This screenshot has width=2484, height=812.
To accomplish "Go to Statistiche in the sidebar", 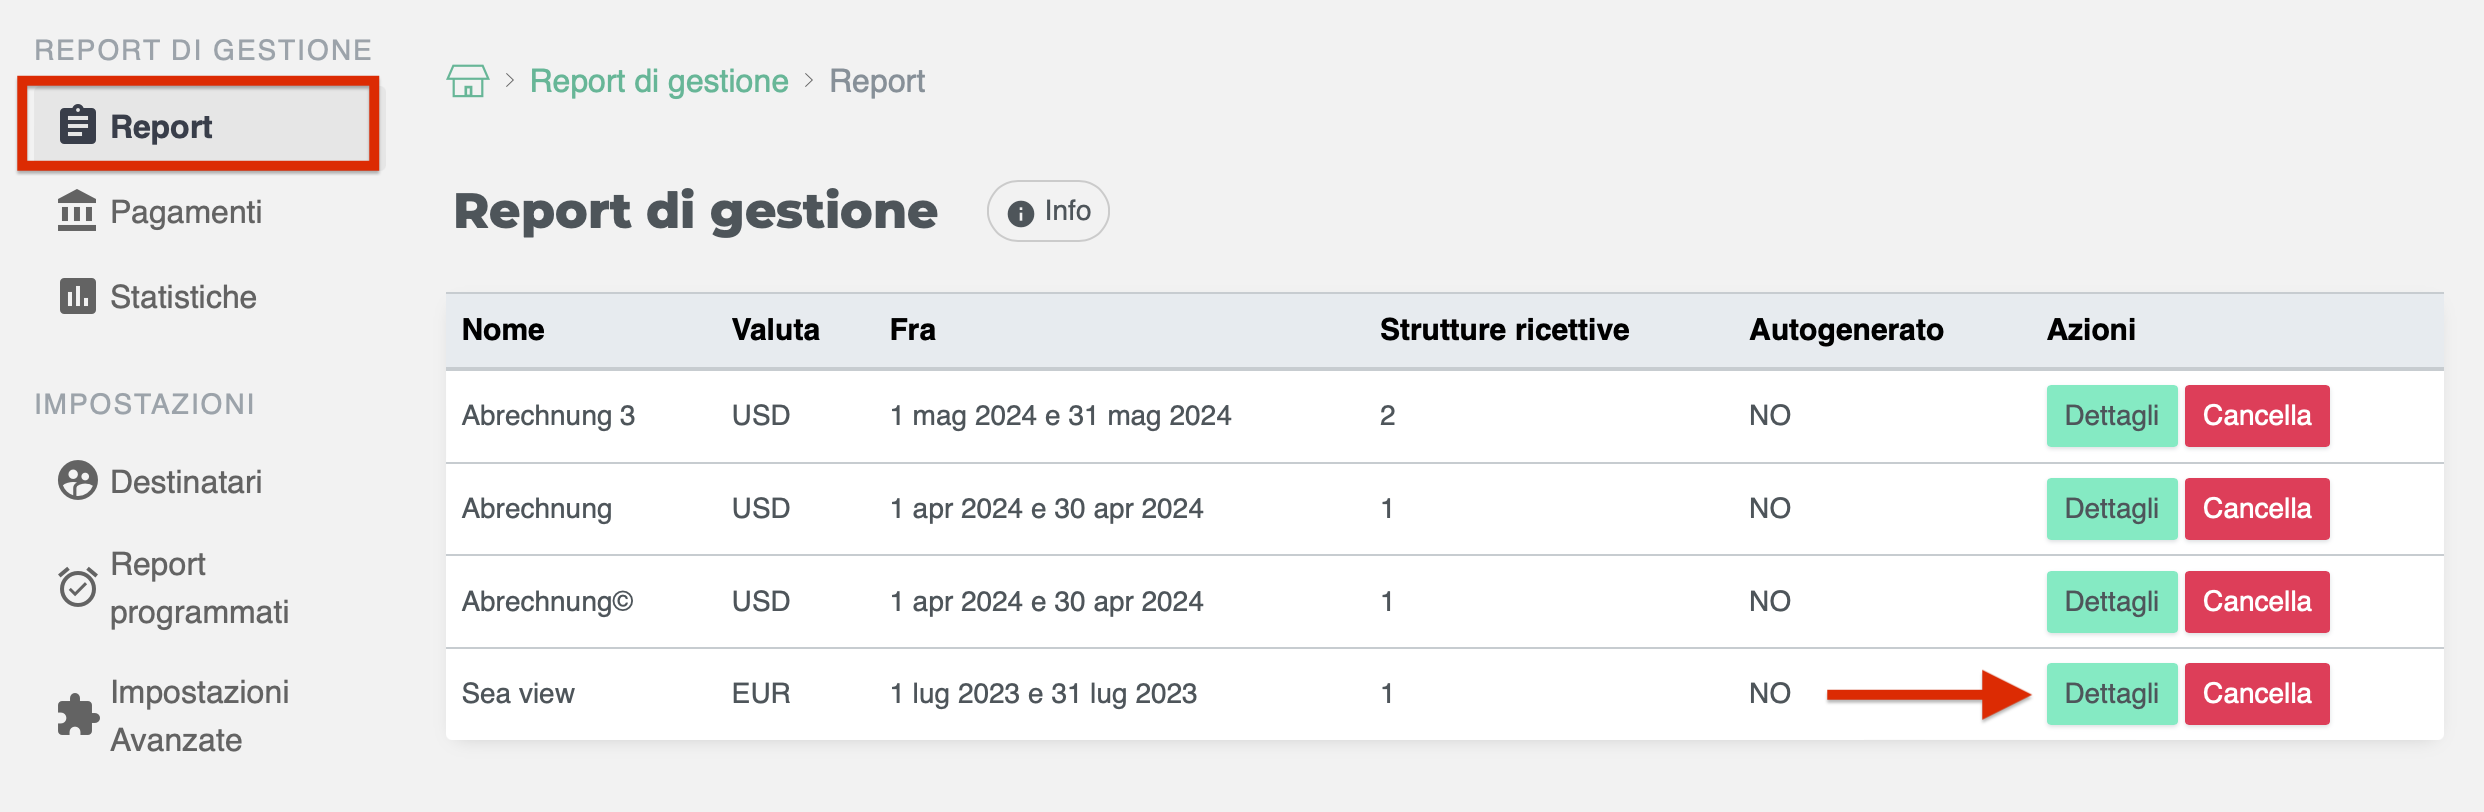I will pyautogui.click(x=183, y=297).
